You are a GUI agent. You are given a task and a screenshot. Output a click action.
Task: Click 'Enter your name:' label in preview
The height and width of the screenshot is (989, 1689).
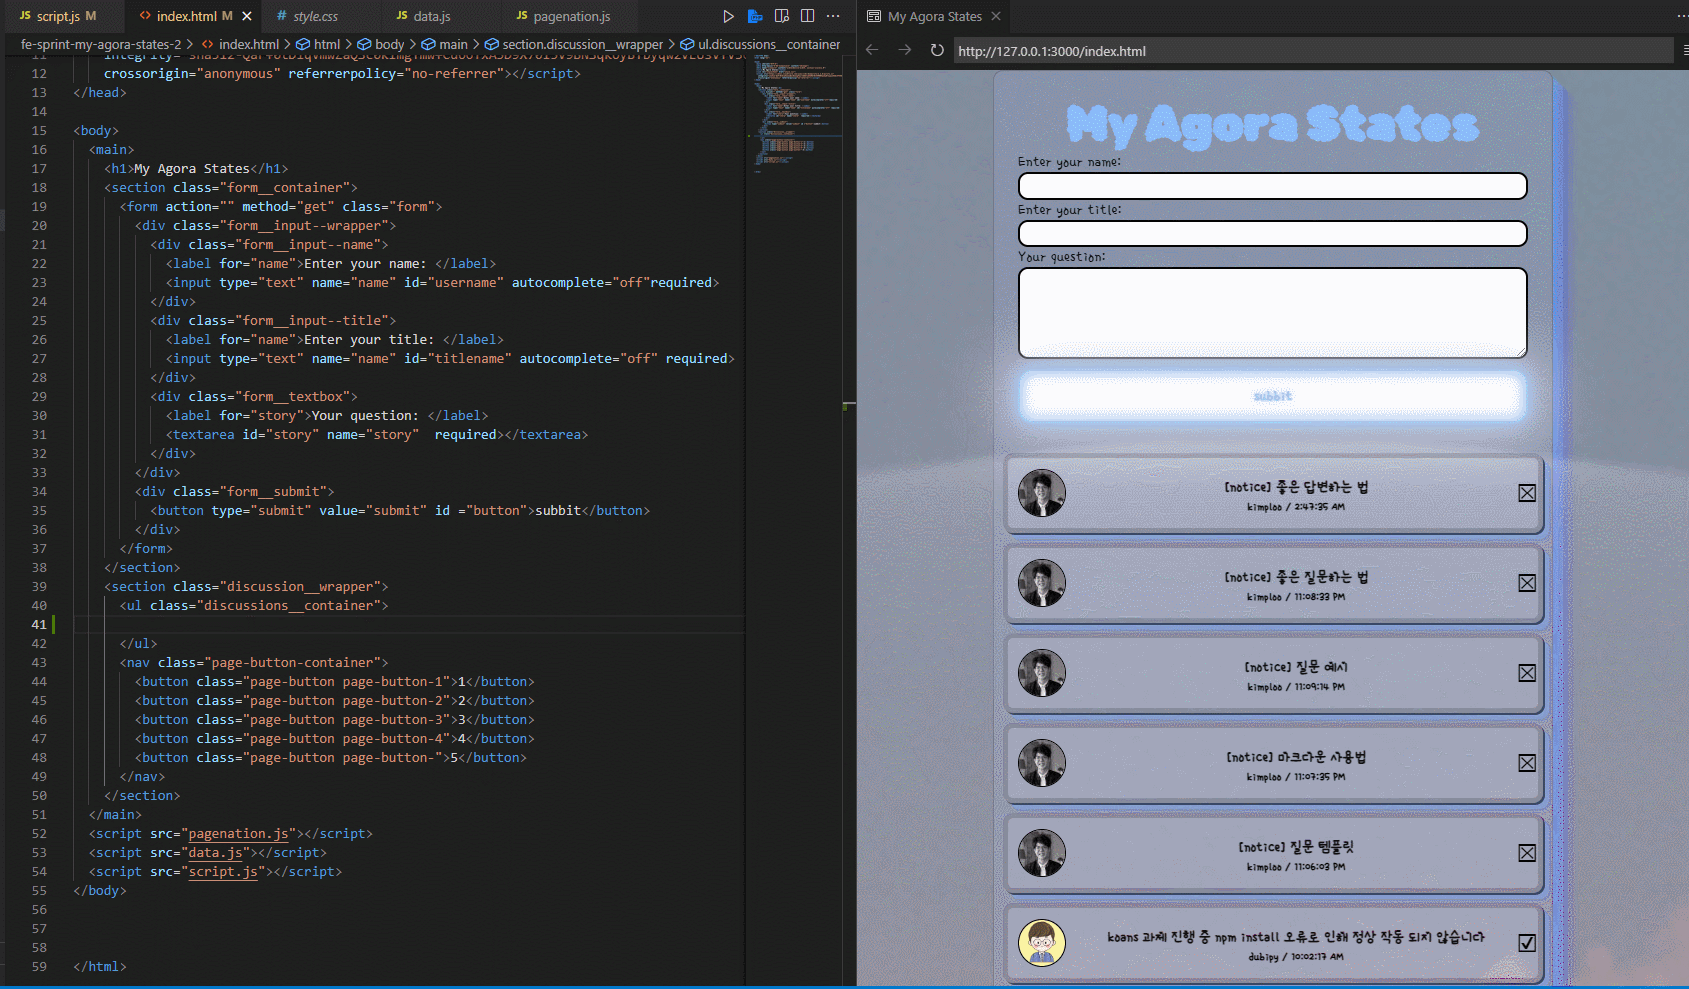(x=1069, y=162)
